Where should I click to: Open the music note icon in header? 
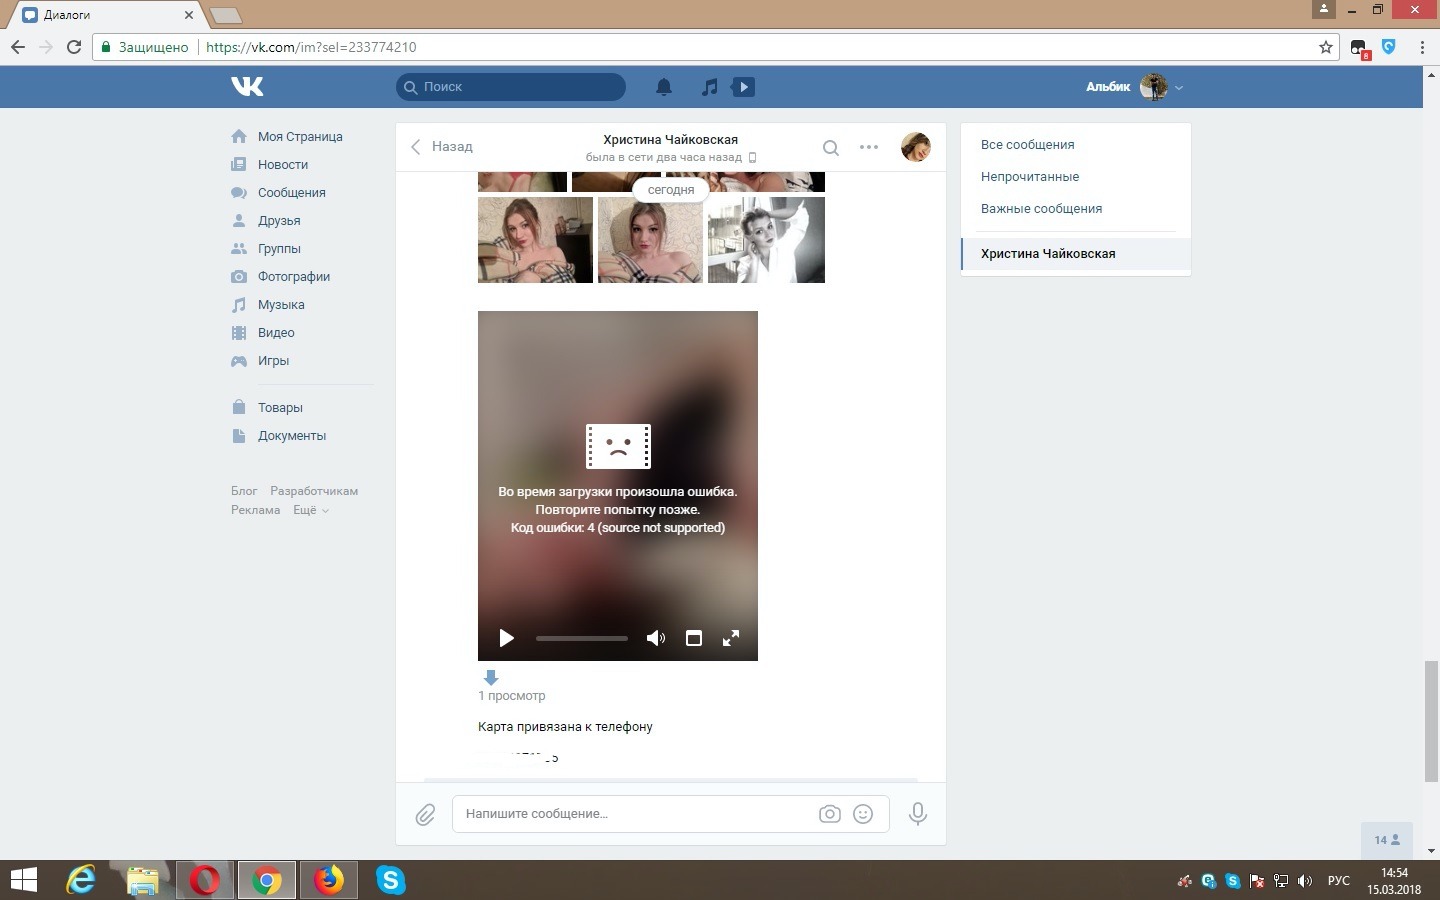(709, 87)
